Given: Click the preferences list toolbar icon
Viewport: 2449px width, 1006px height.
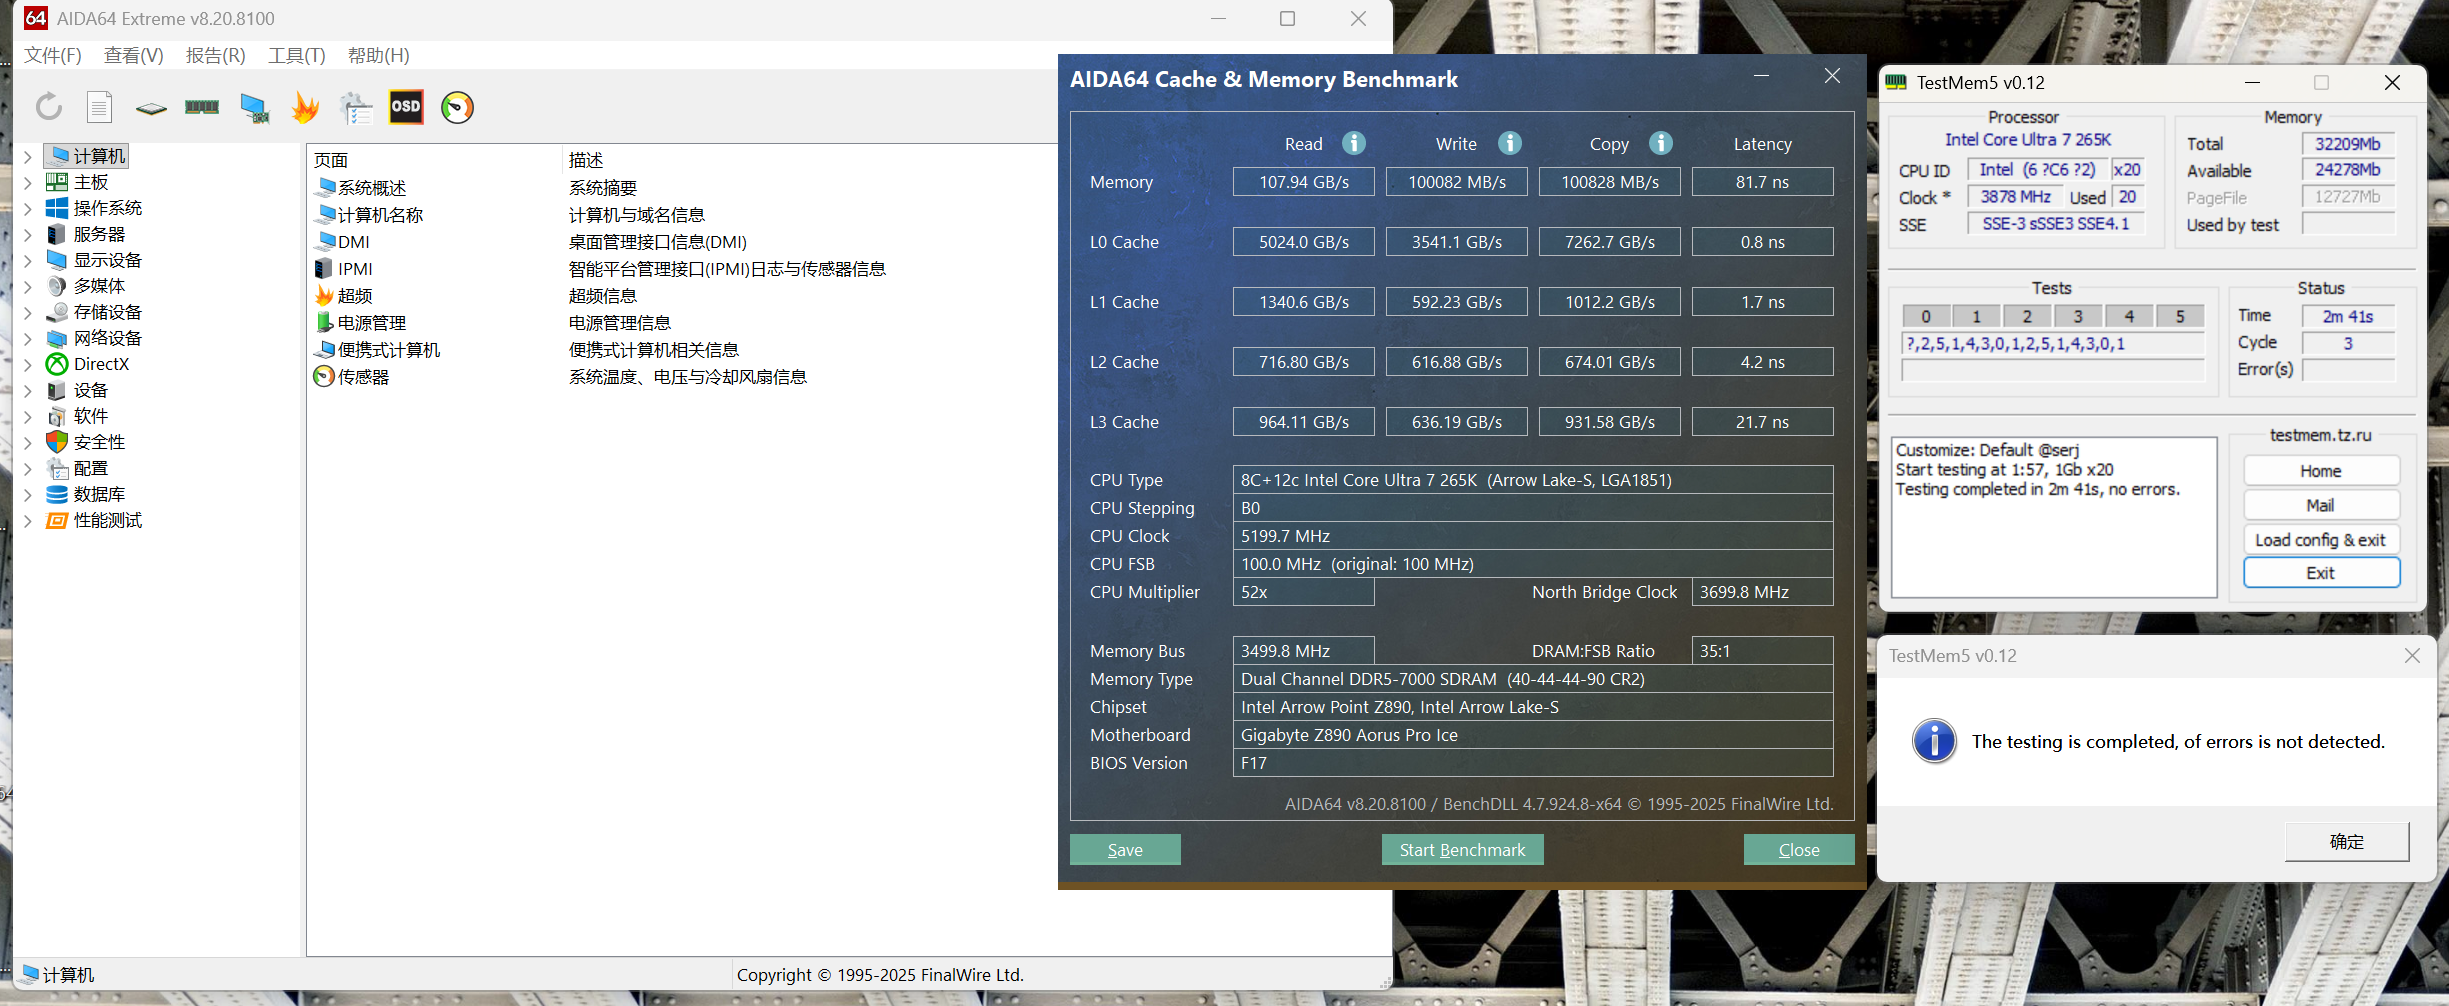Looking at the screenshot, I should [x=356, y=108].
